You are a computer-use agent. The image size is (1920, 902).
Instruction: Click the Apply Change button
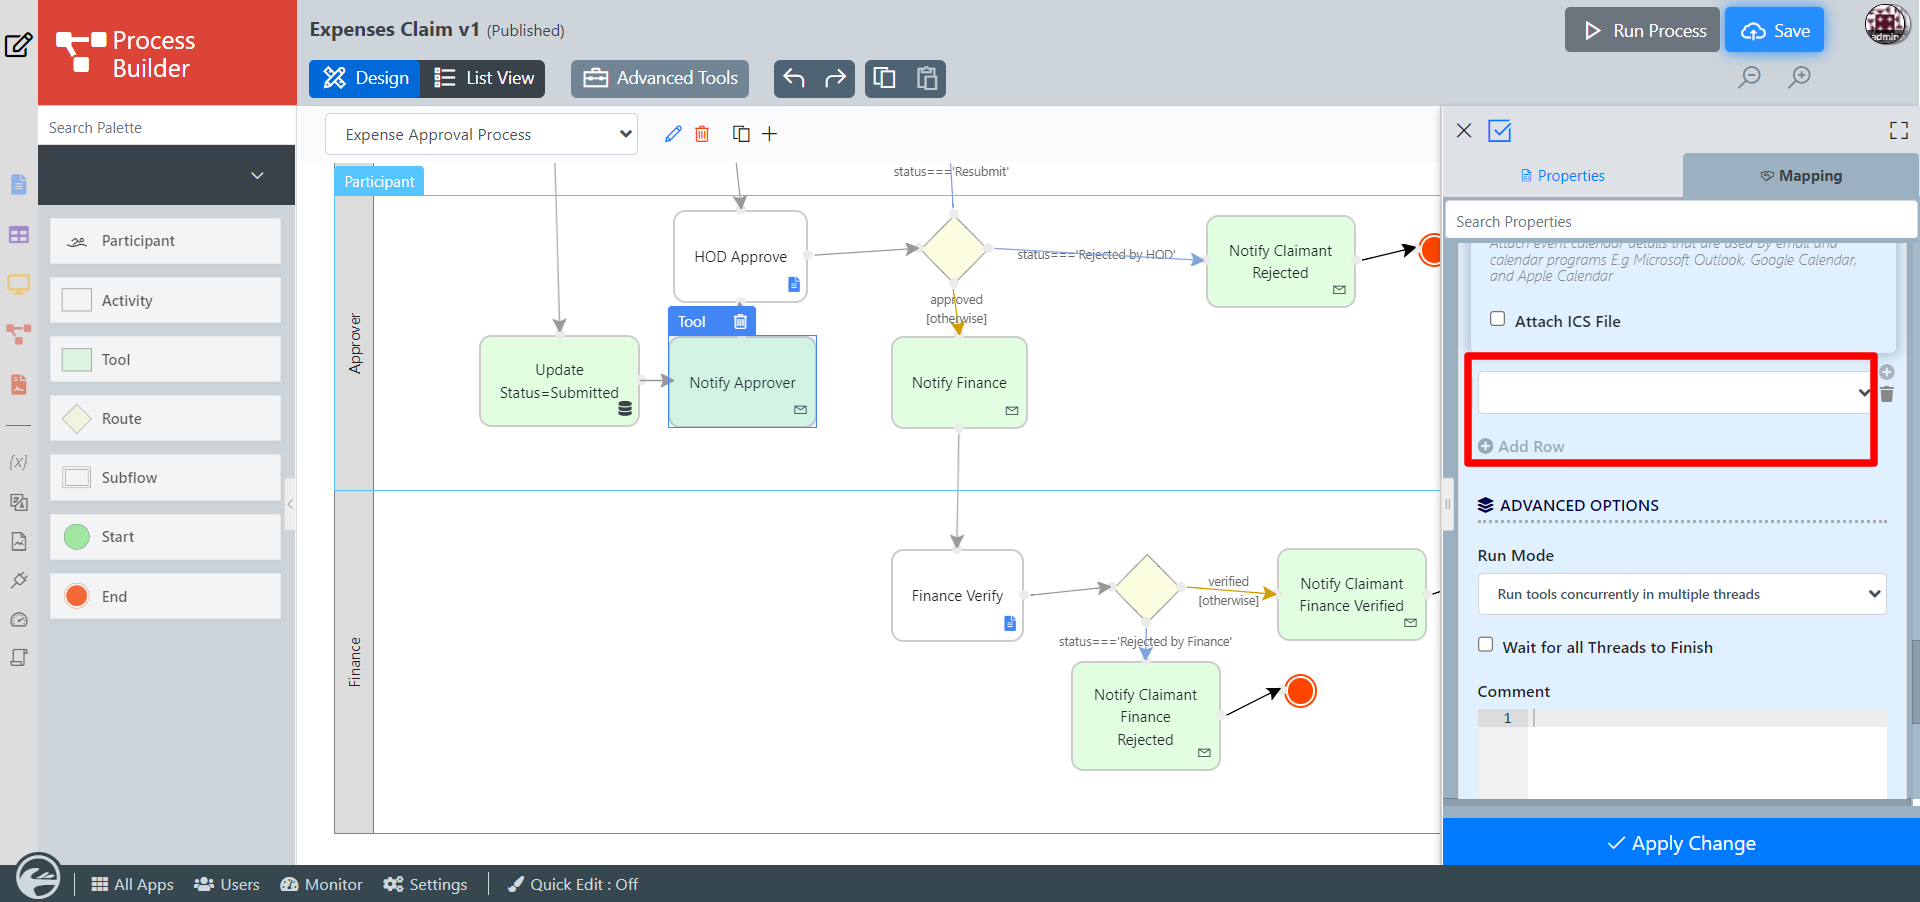(x=1681, y=843)
